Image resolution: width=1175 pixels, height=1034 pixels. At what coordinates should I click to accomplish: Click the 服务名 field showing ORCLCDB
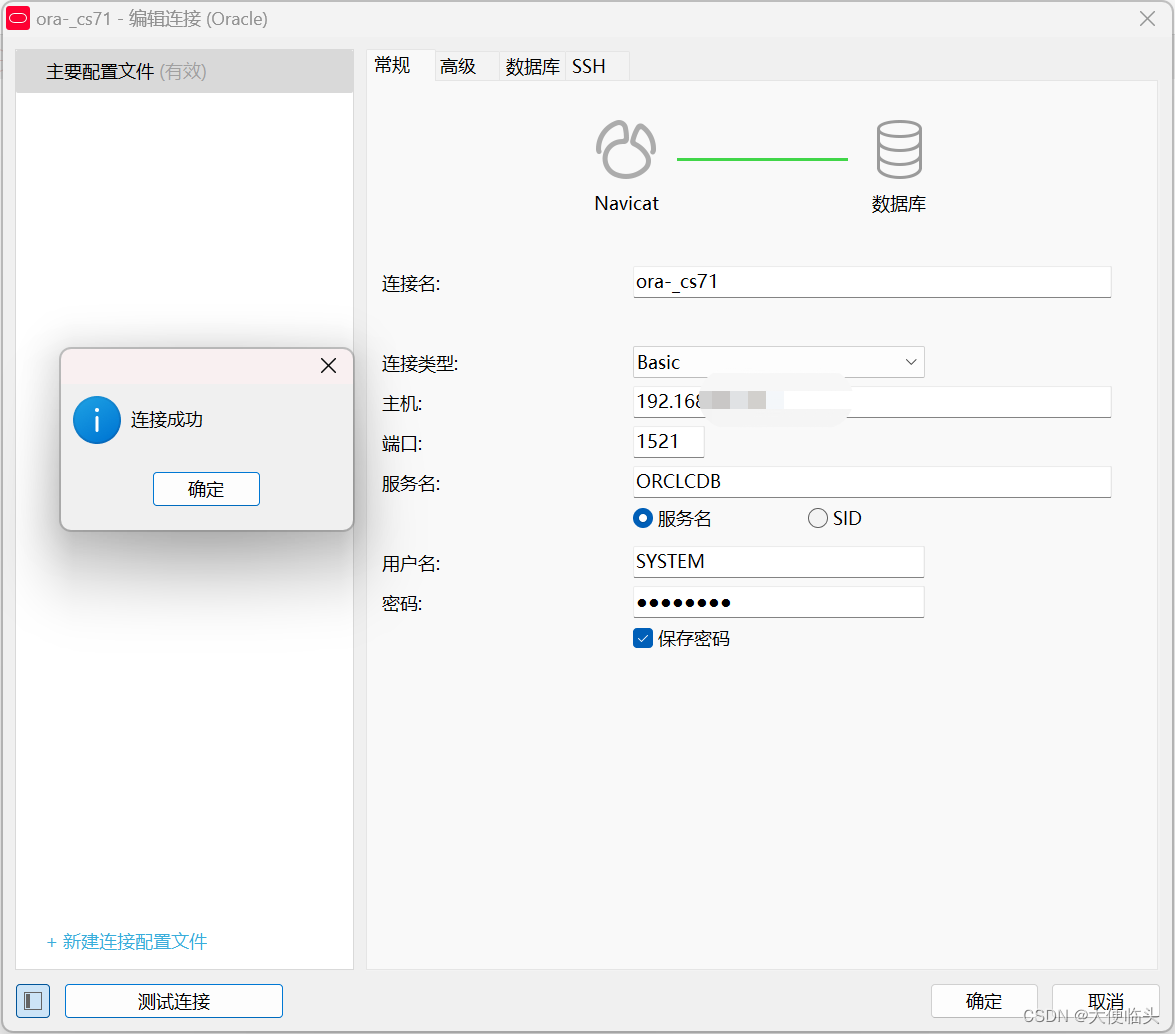coord(872,482)
